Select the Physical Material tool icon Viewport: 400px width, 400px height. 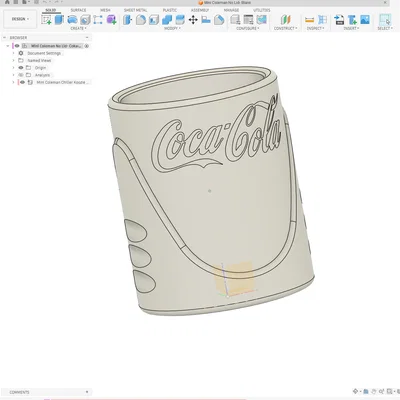[219, 20]
